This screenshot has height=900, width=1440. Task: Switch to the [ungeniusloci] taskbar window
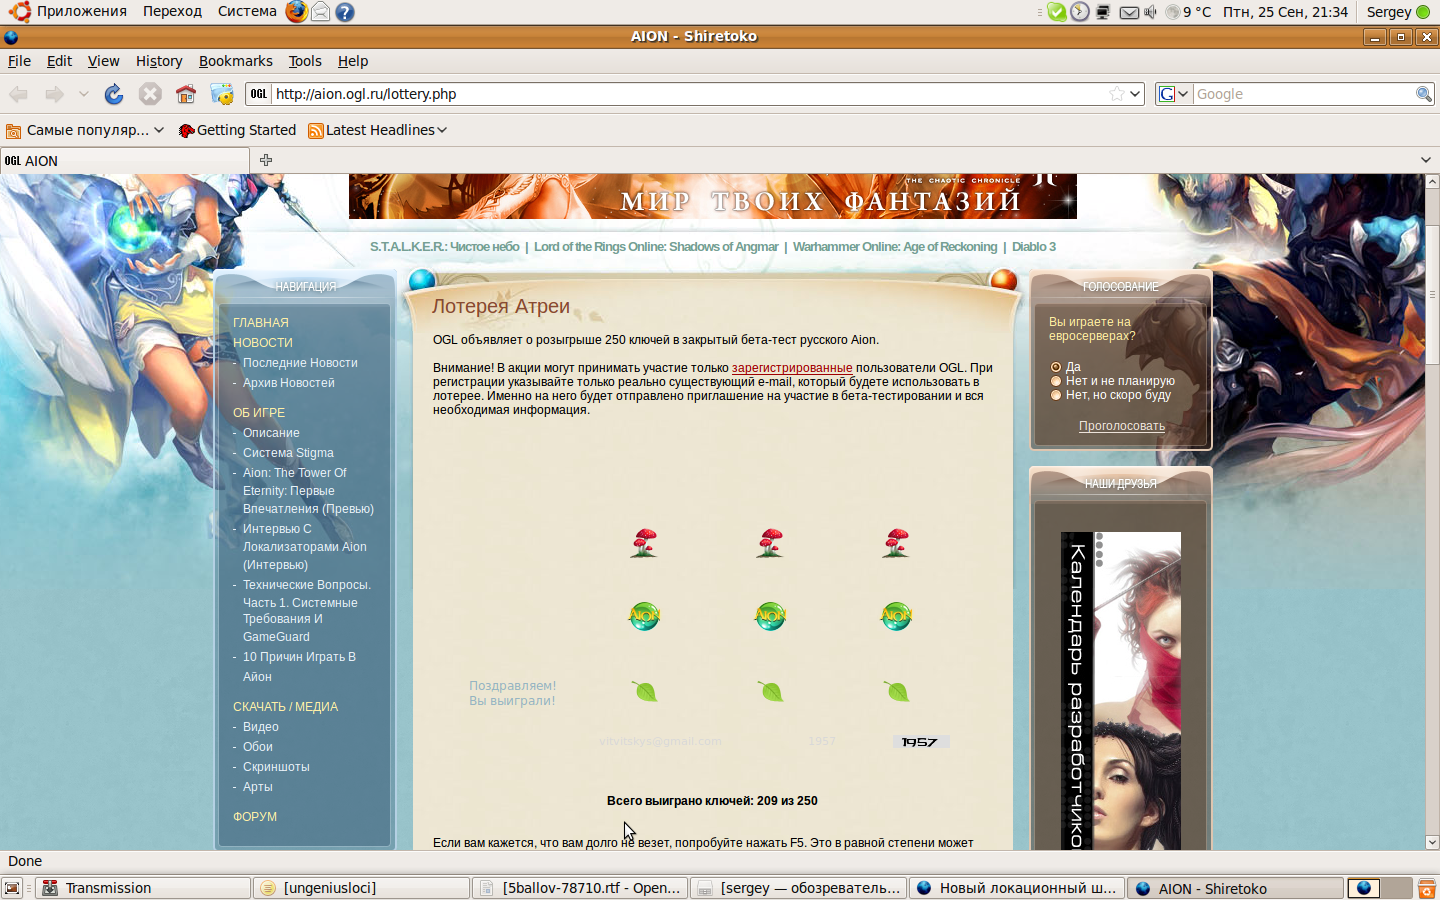[362, 888]
